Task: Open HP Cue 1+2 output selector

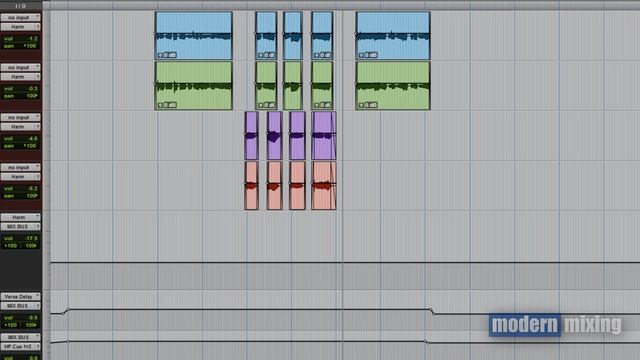Action: pyautogui.click(x=20, y=347)
